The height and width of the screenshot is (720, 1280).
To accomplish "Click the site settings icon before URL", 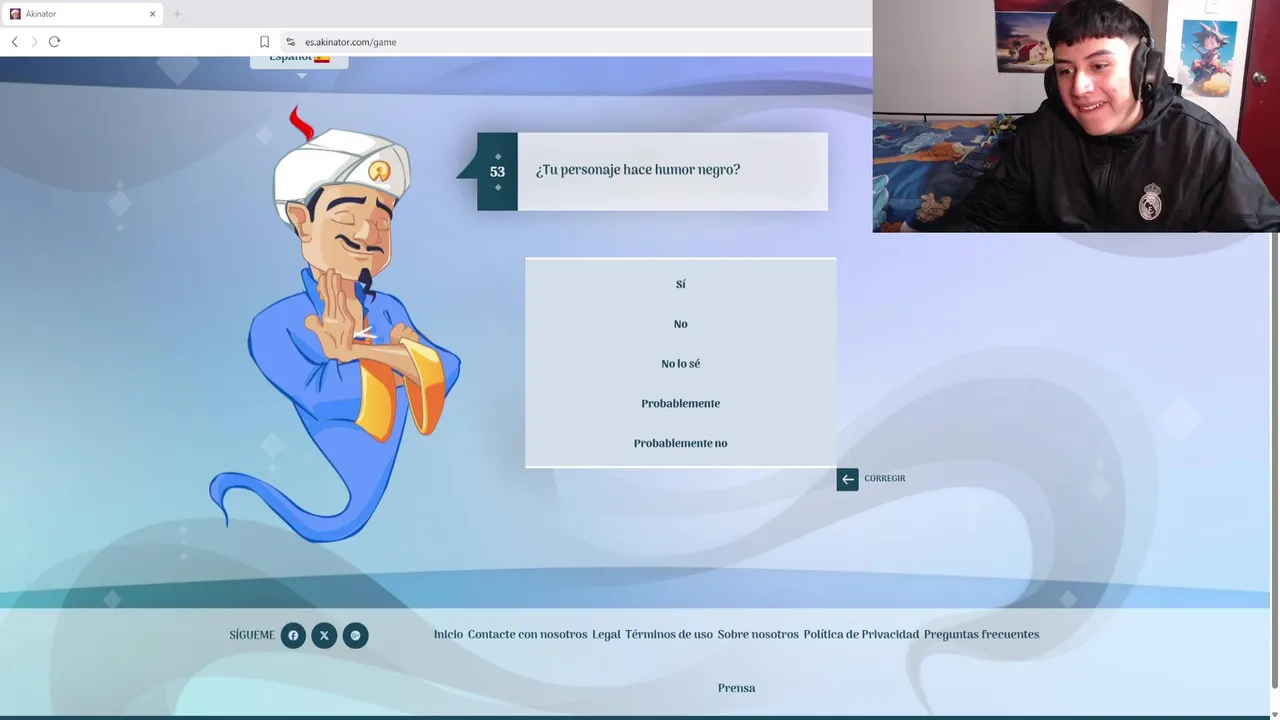I will tap(290, 42).
